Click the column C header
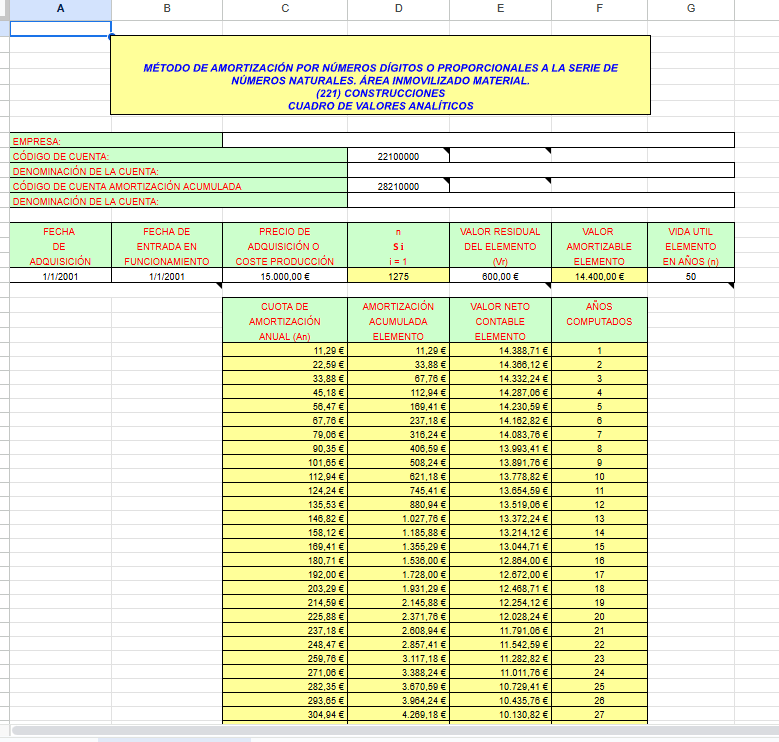Viewport: 779px width, 742px height. [x=285, y=9]
